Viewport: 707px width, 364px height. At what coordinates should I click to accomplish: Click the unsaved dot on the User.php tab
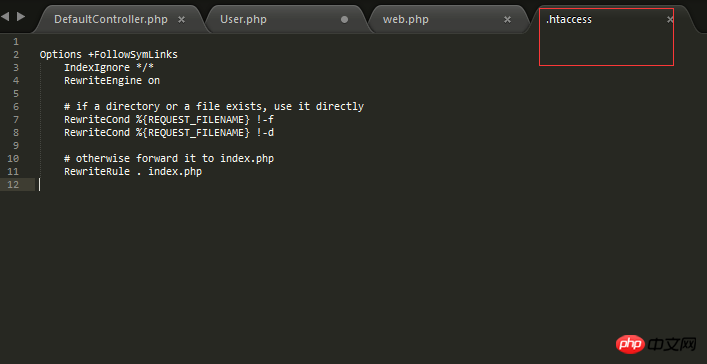344,19
